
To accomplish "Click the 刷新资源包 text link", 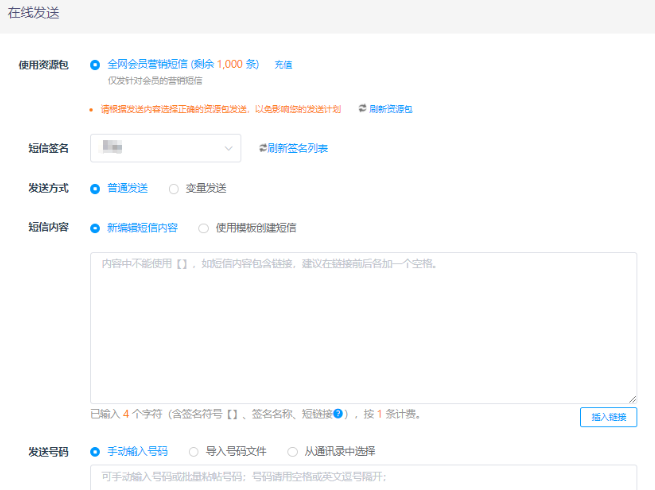I will point(391,109).
